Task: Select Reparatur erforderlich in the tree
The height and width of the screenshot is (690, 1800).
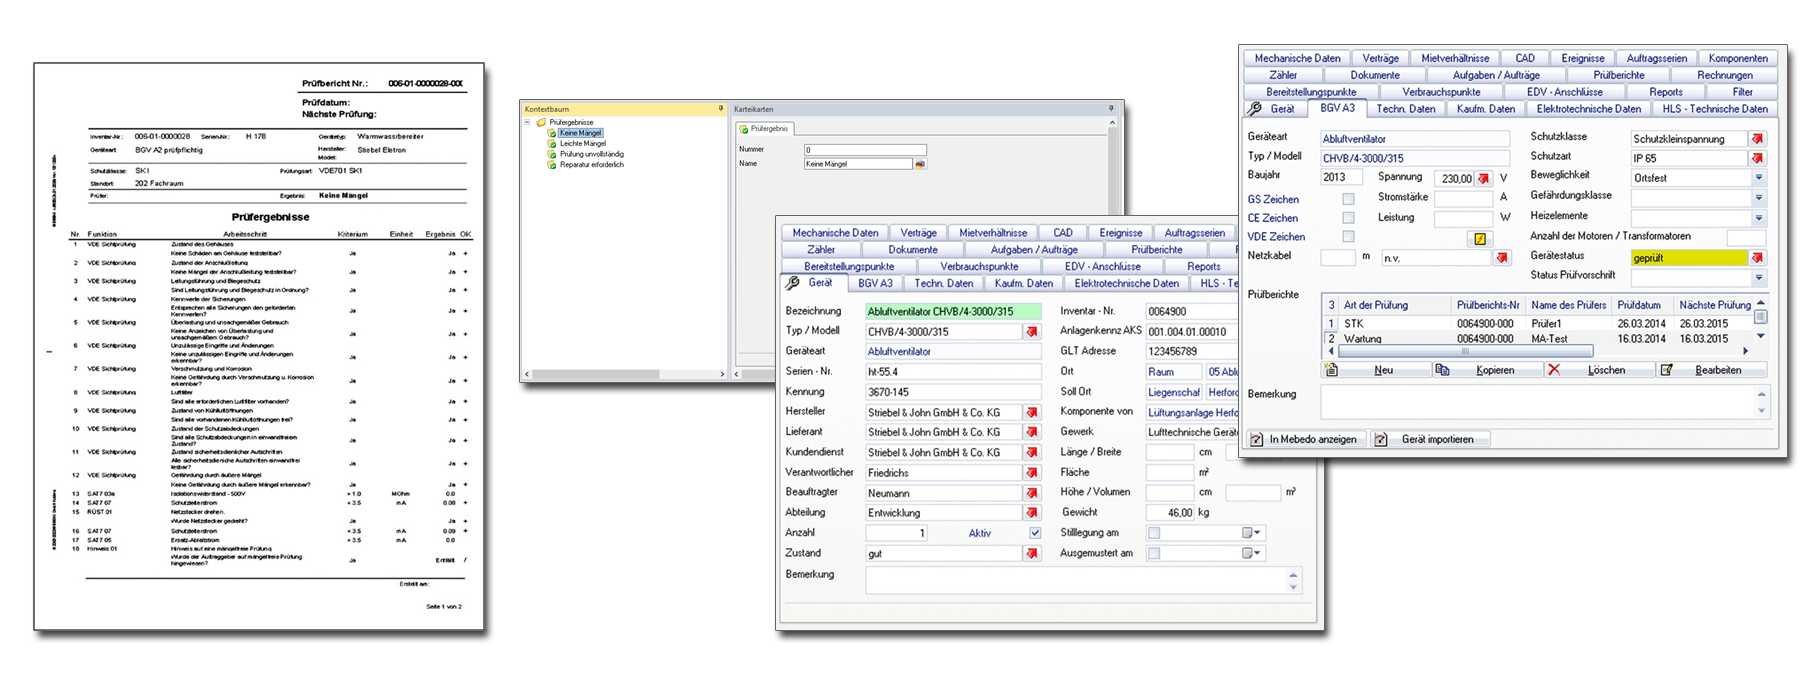Action: tap(591, 165)
